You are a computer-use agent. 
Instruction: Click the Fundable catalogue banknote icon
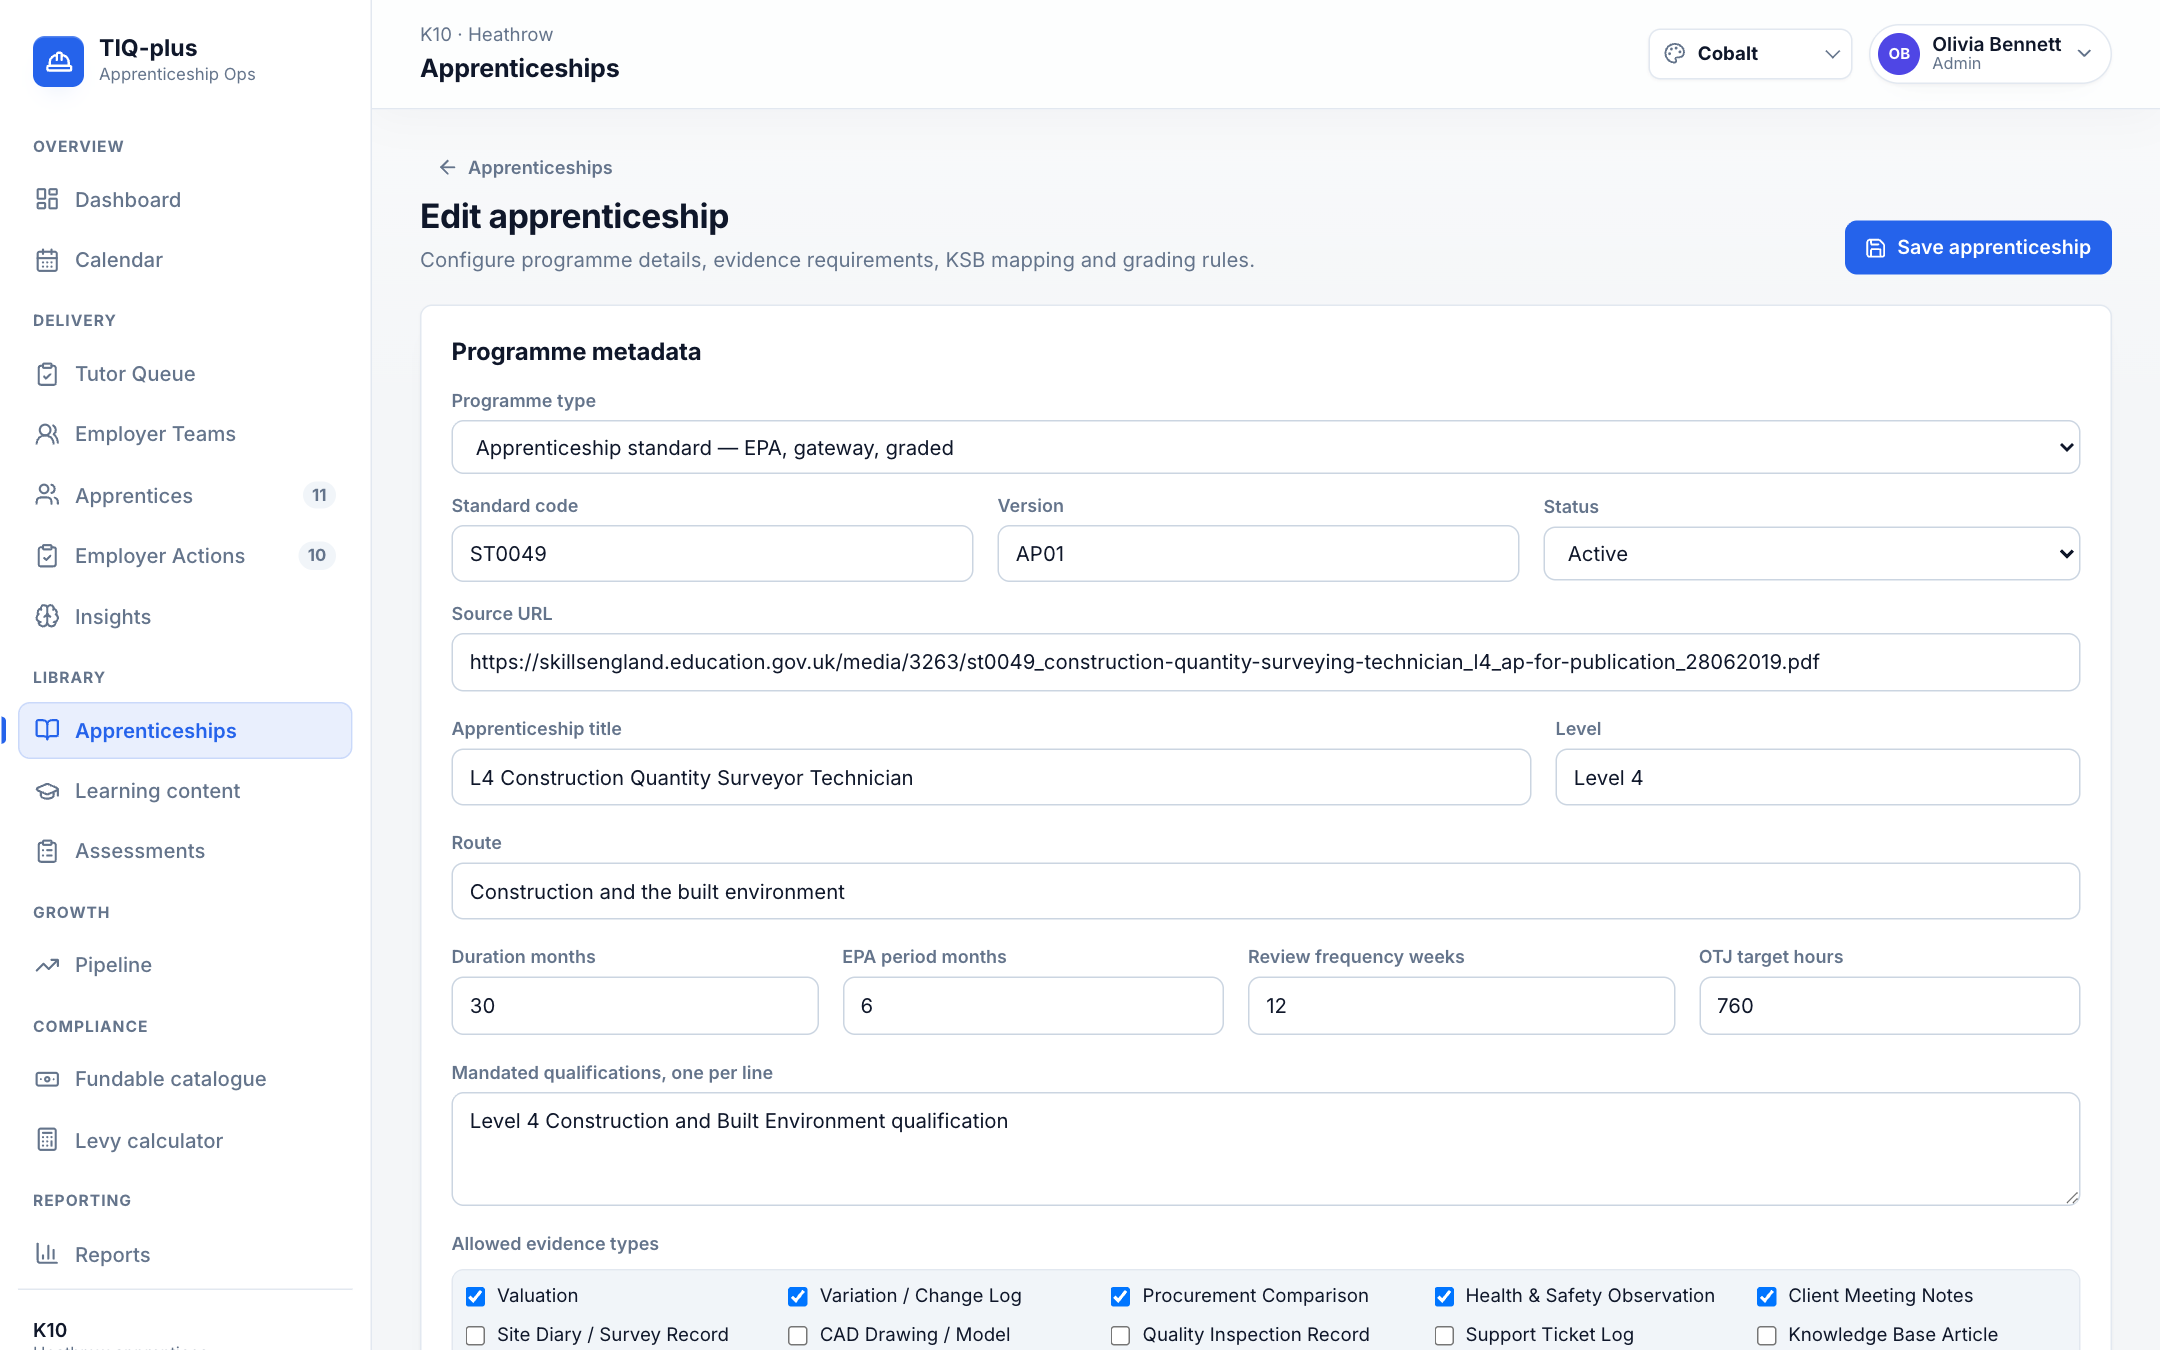tap(47, 1079)
